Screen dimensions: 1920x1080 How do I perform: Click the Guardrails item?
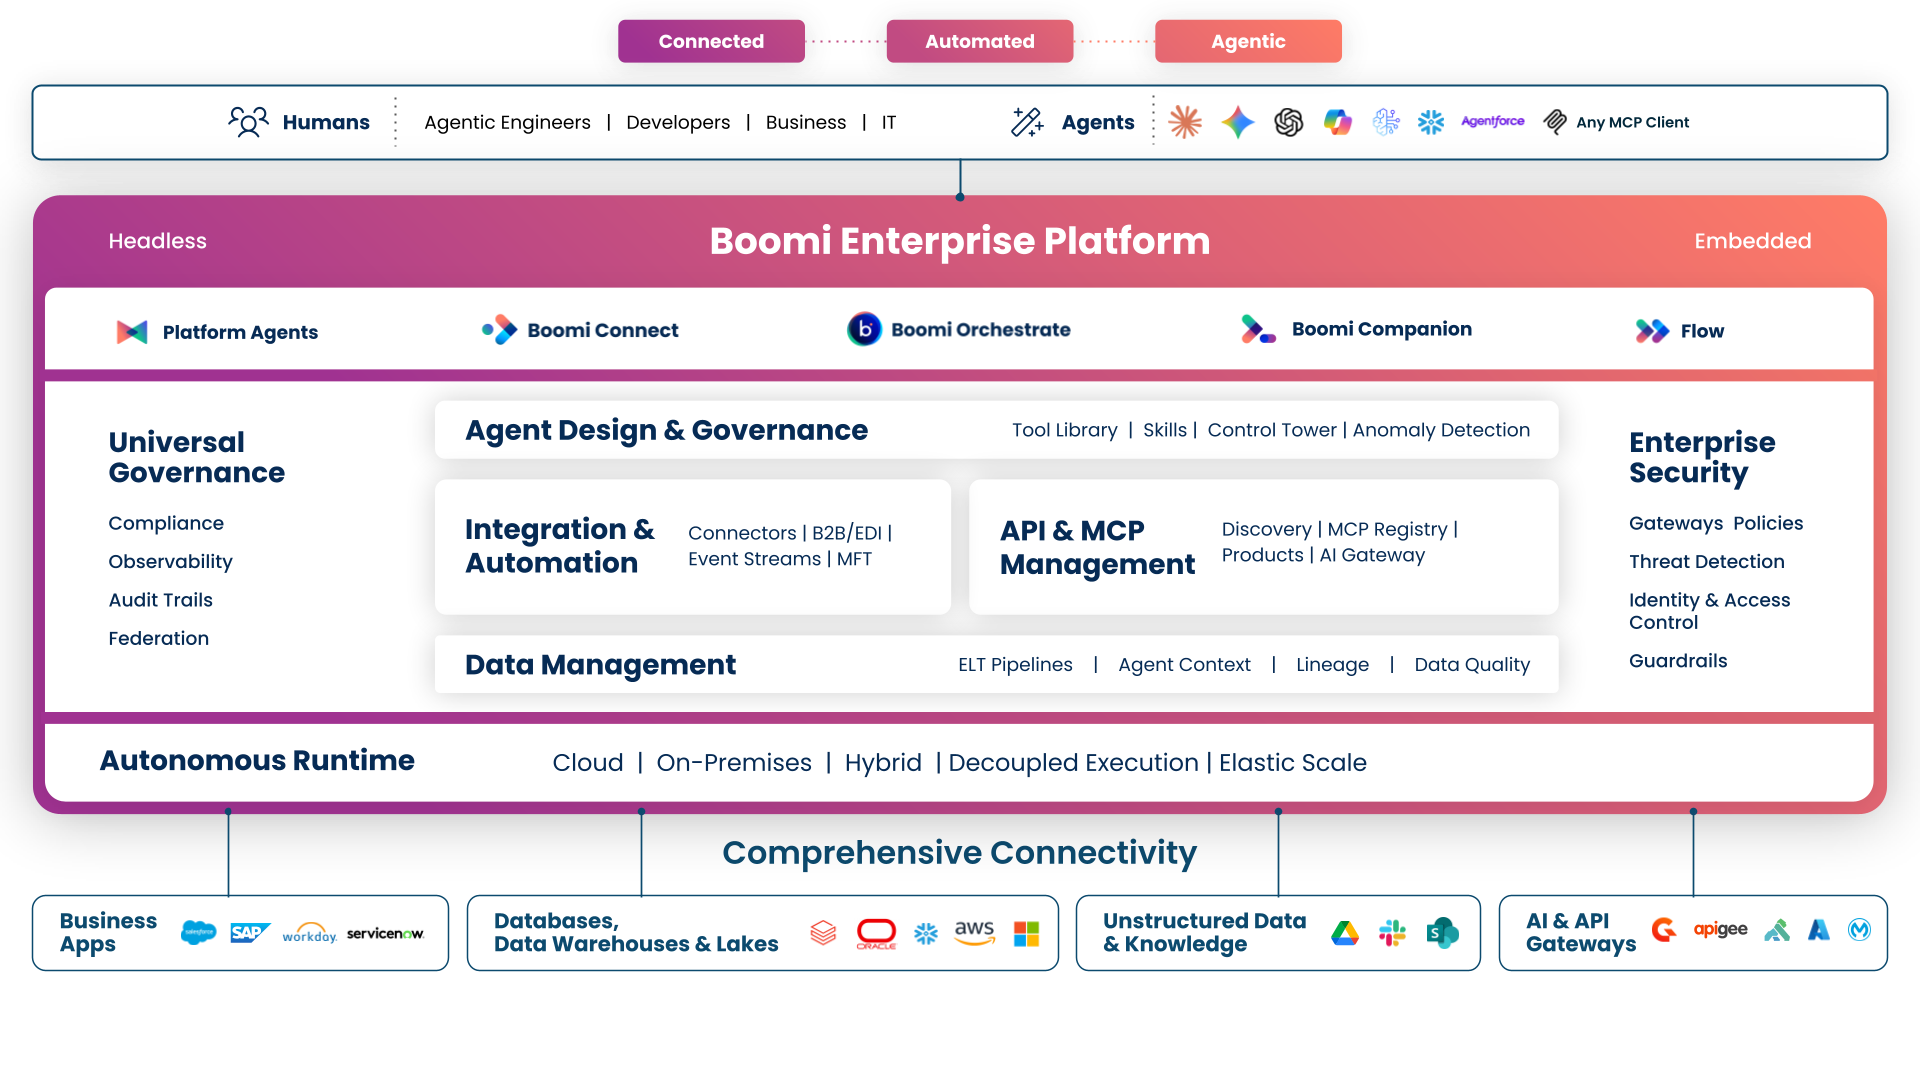point(1678,661)
